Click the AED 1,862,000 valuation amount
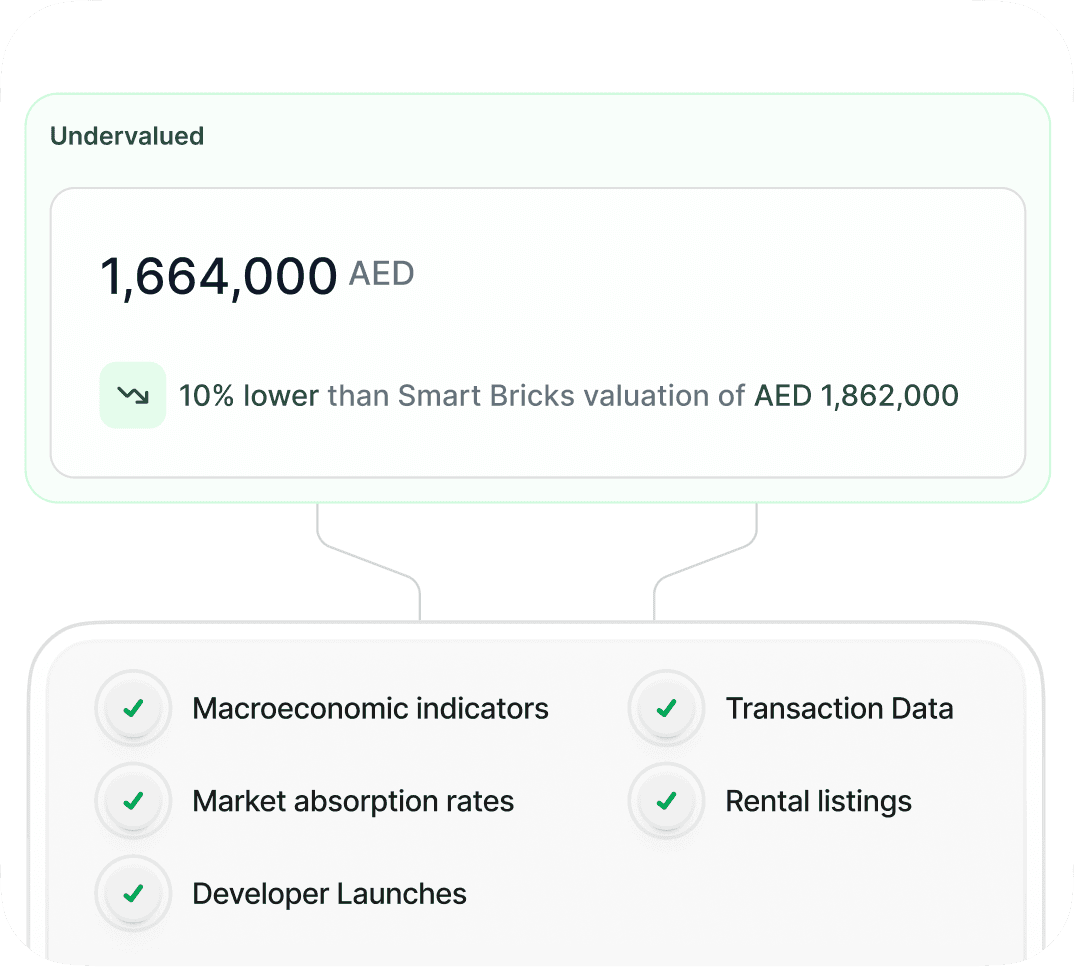The height and width of the screenshot is (967, 1074). (x=856, y=396)
